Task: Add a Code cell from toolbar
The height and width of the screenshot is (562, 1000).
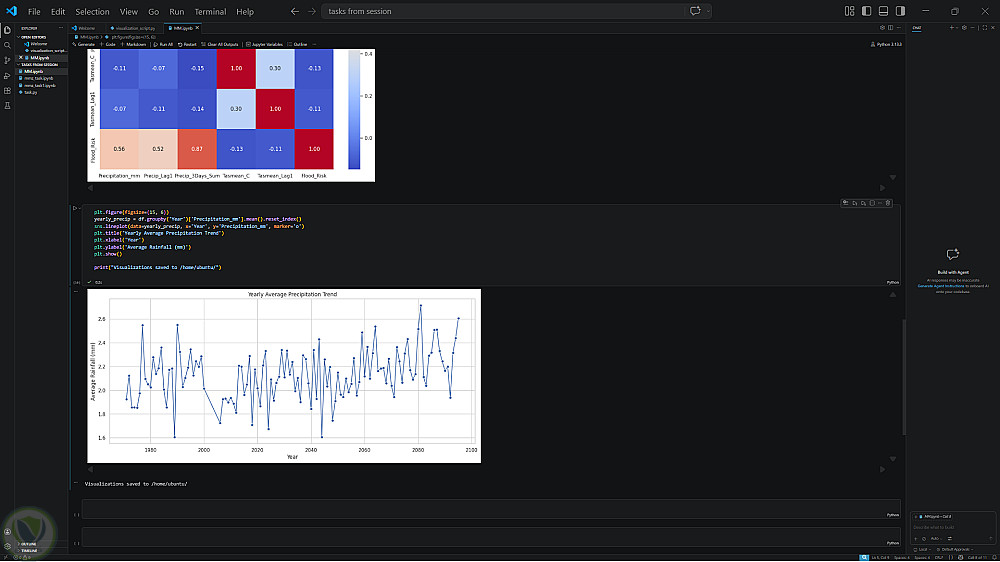Action: 108,45
